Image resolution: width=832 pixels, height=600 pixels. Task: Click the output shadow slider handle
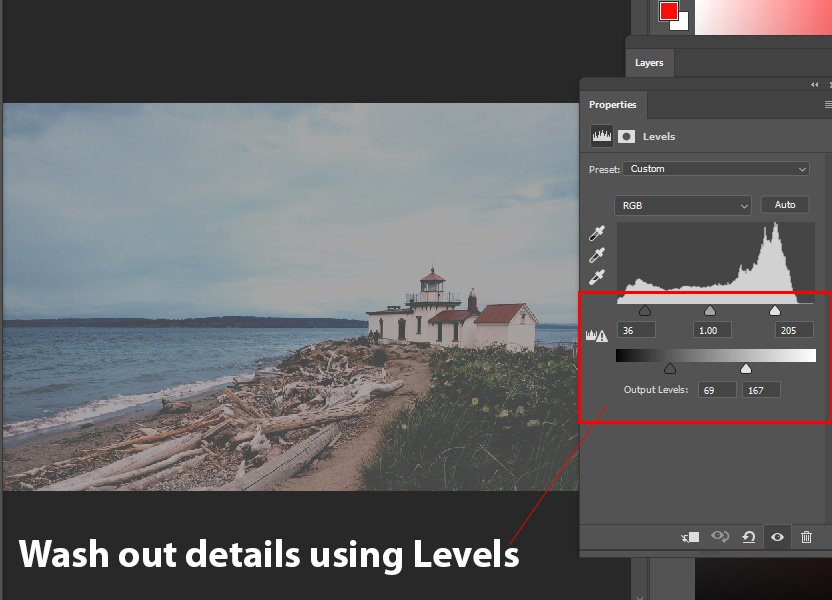[670, 369]
